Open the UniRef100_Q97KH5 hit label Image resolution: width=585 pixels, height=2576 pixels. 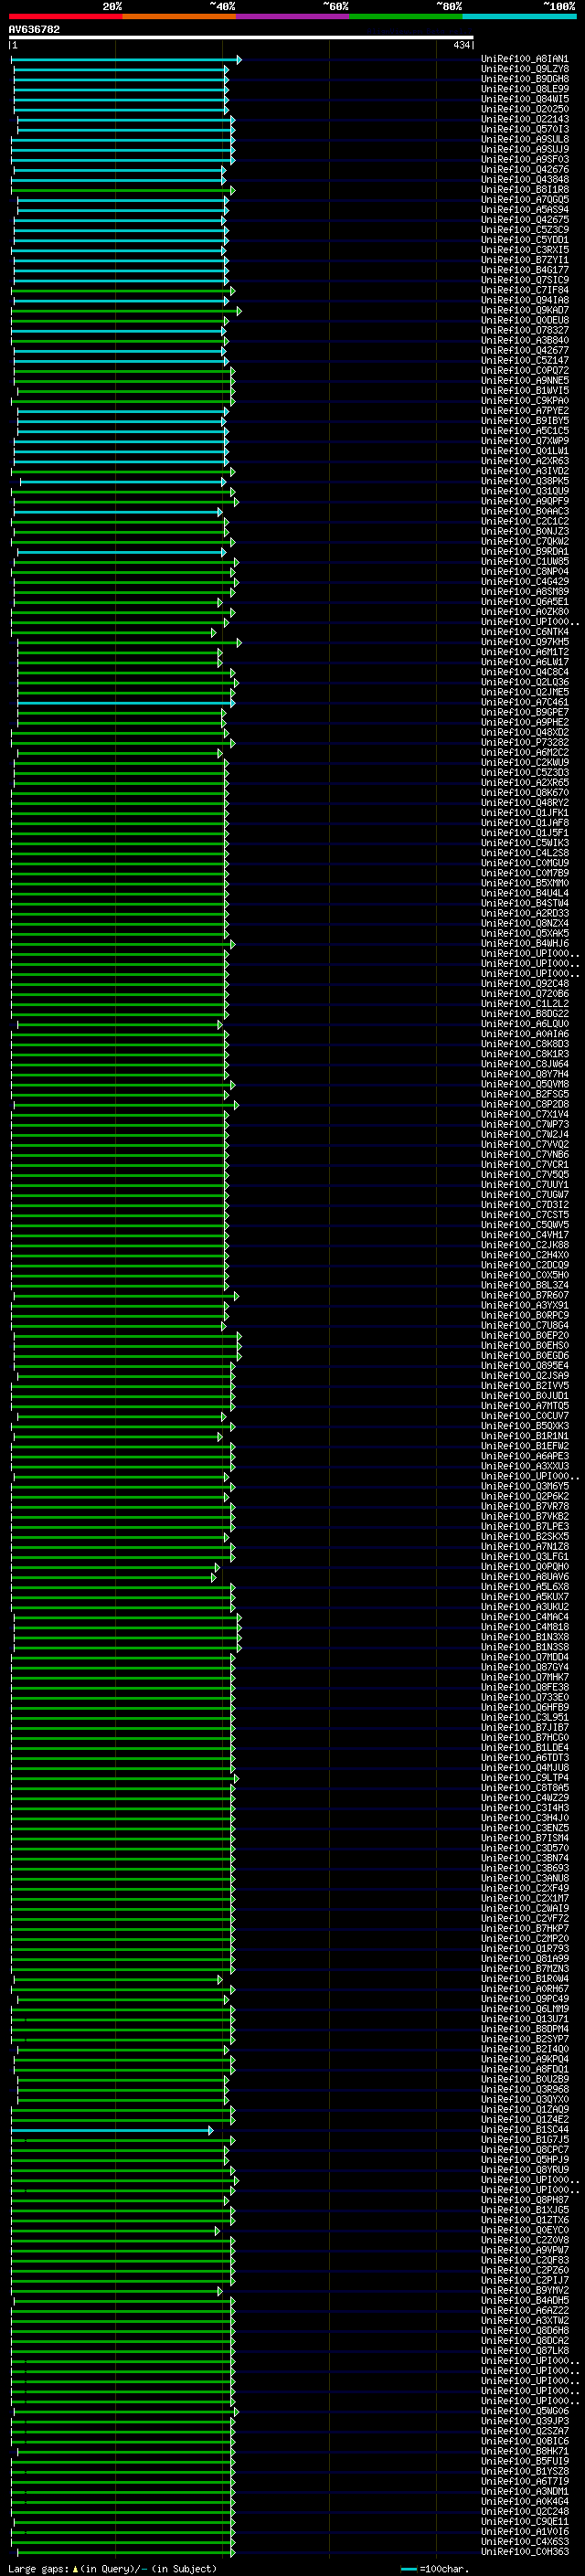coord(524,642)
